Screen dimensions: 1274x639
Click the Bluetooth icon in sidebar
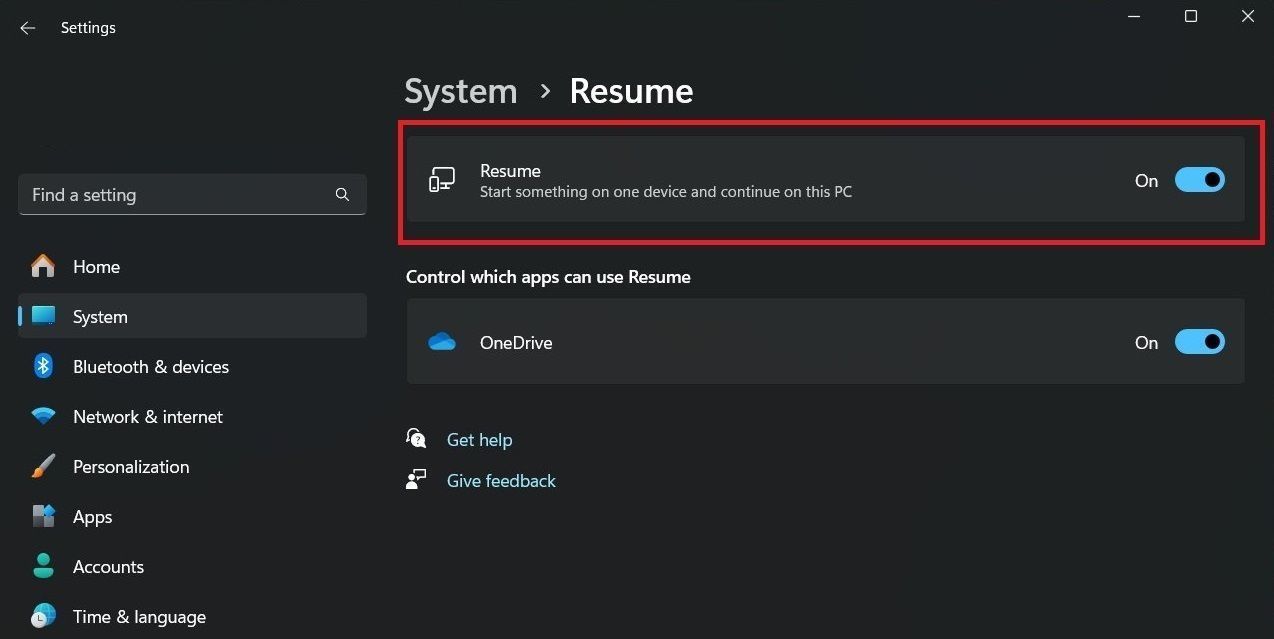43,366
